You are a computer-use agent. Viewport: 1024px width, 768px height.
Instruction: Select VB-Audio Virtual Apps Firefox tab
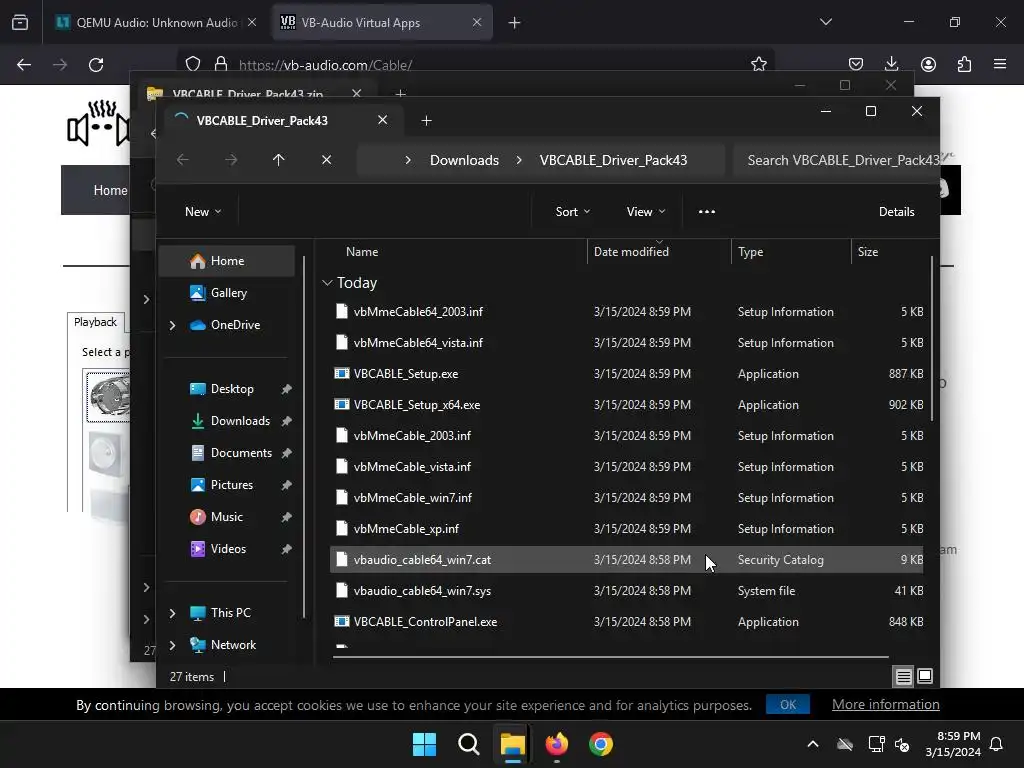click(x=382, y=22)
